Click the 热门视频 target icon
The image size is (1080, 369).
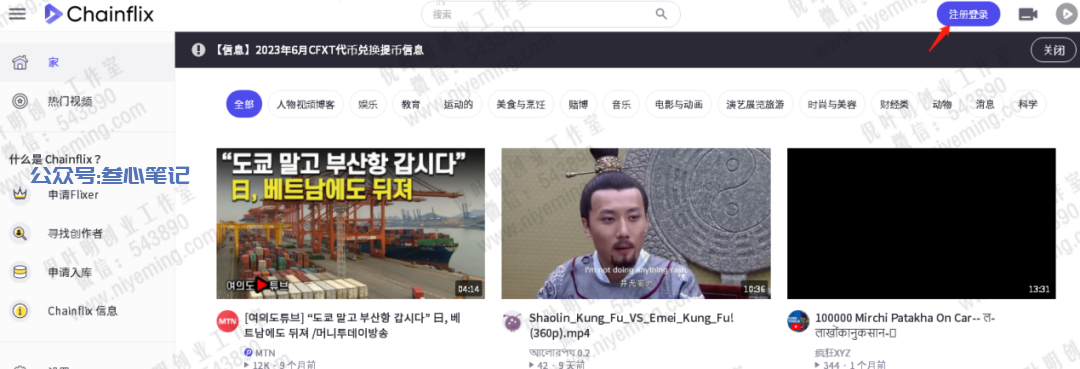pos(20,101)
